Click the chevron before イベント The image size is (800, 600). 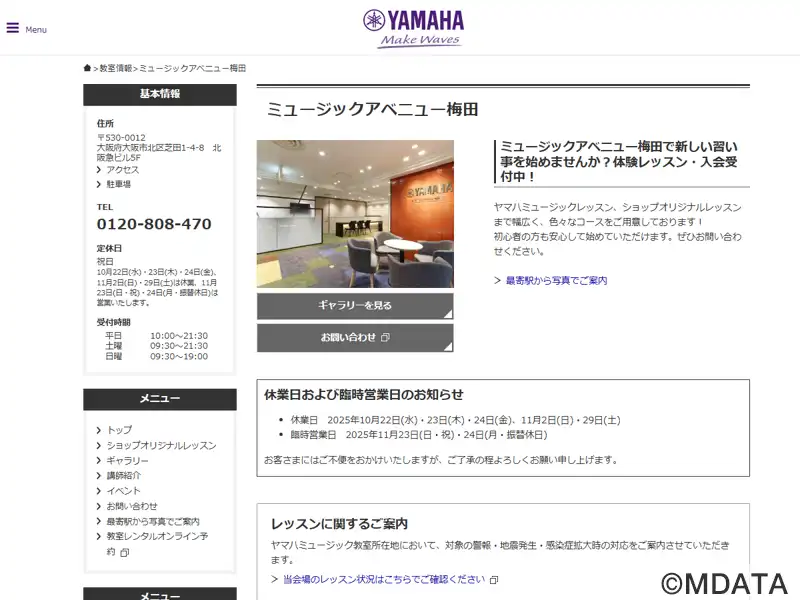click(99, 491)
